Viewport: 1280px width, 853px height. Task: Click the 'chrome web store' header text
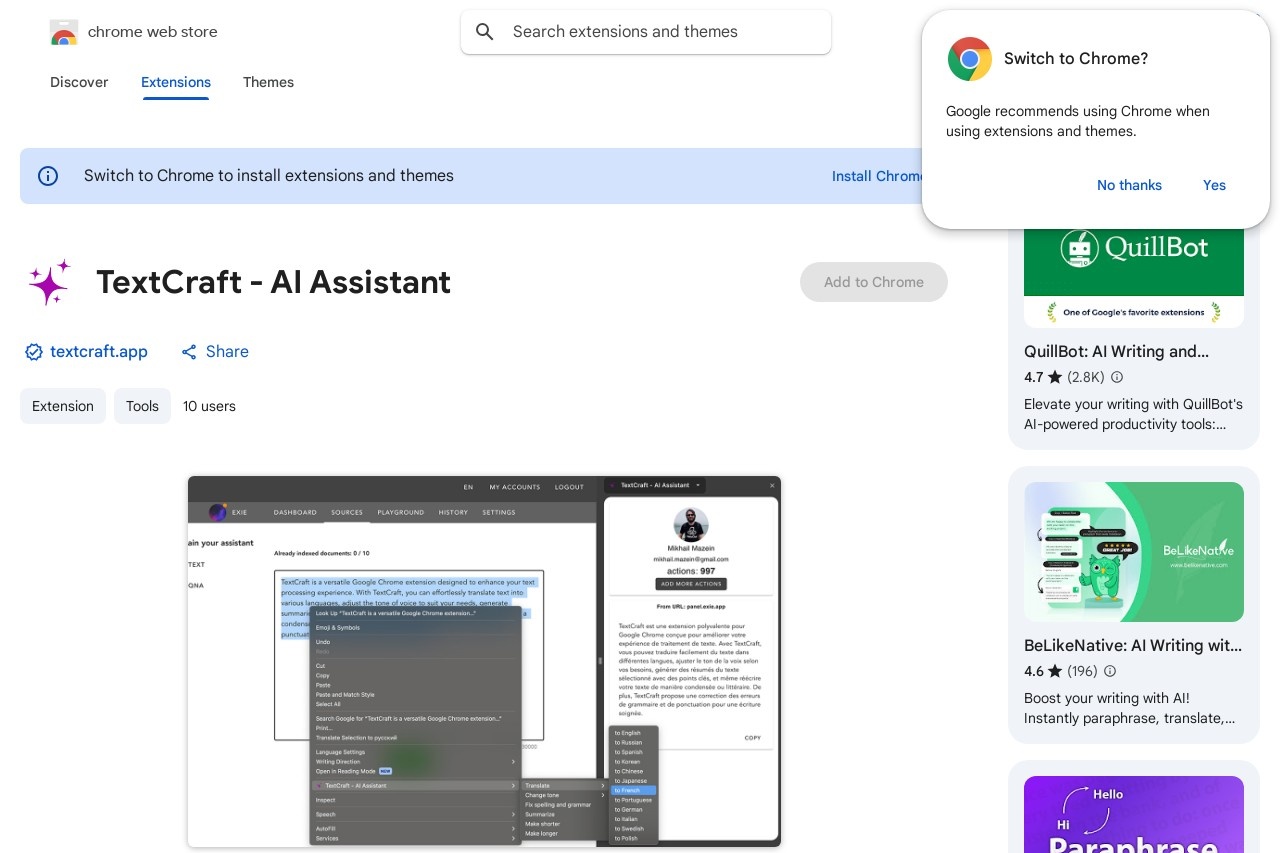(x=153, y=32)
